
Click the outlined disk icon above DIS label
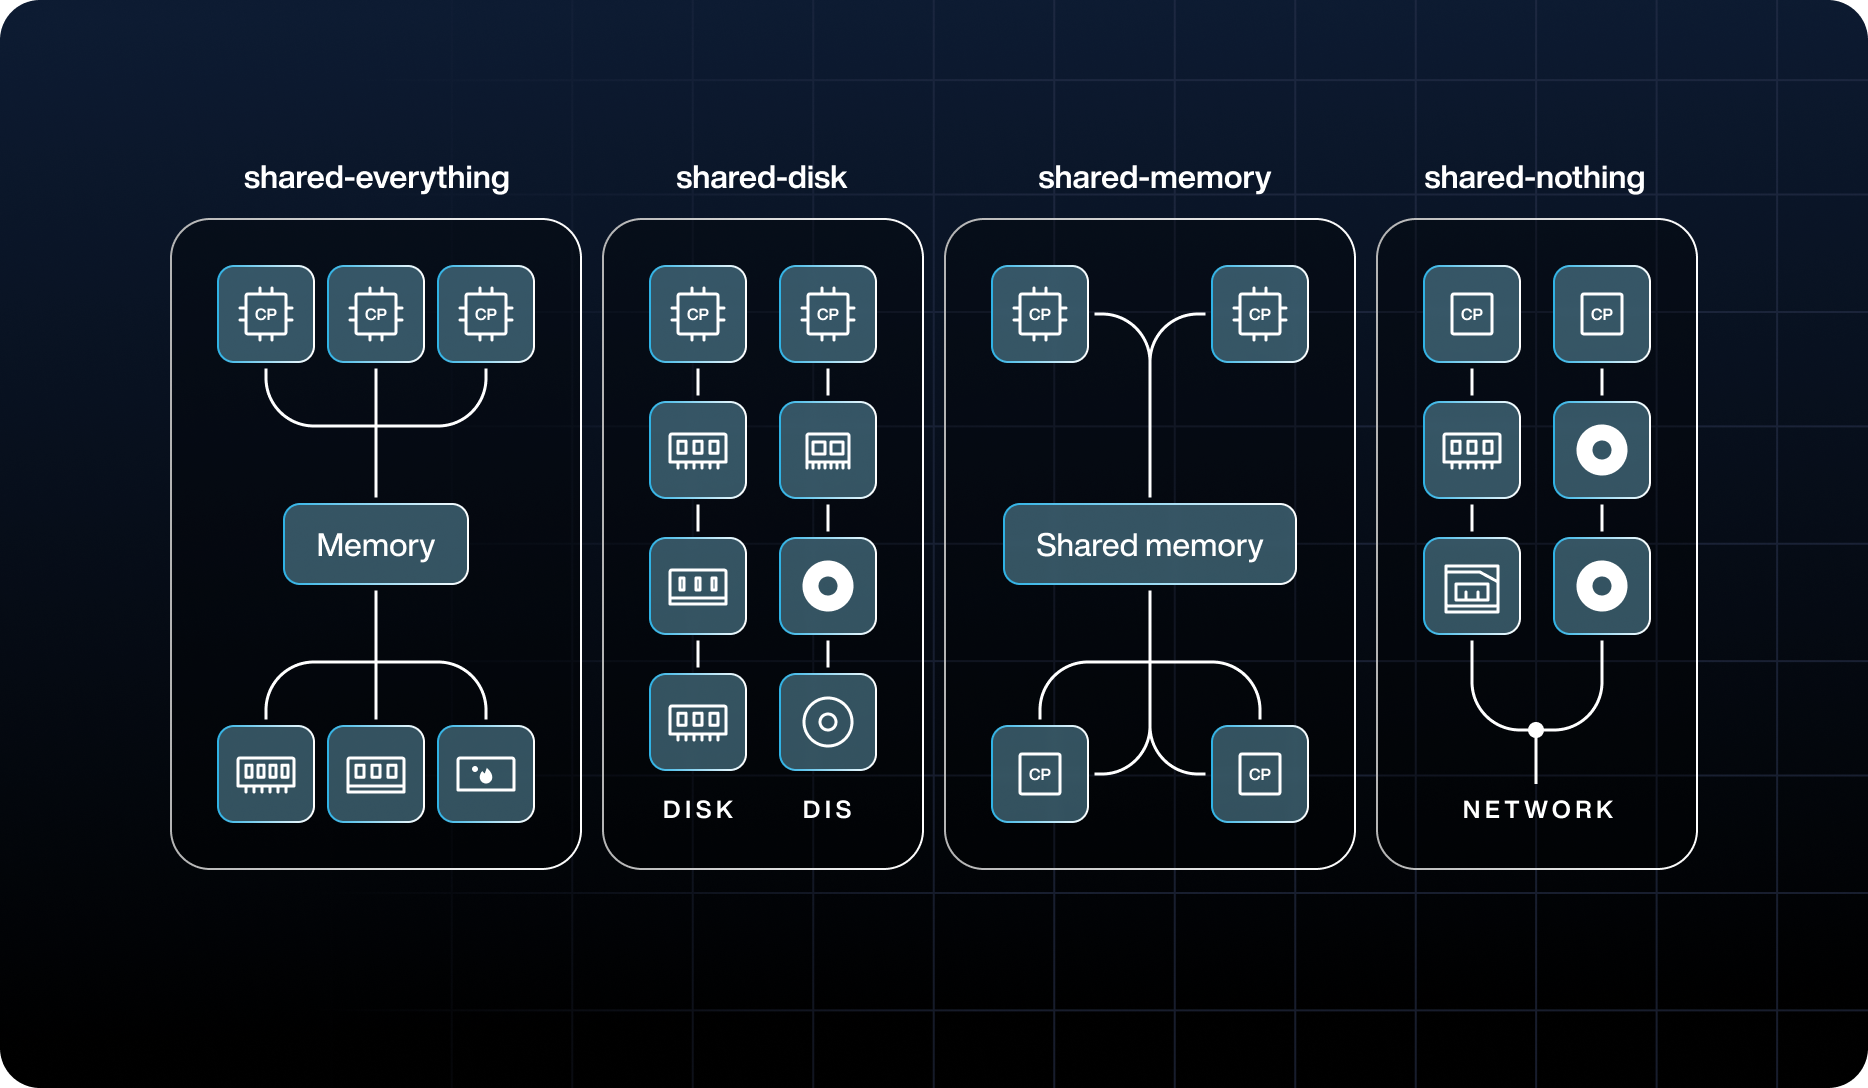[x=828, y=722]
